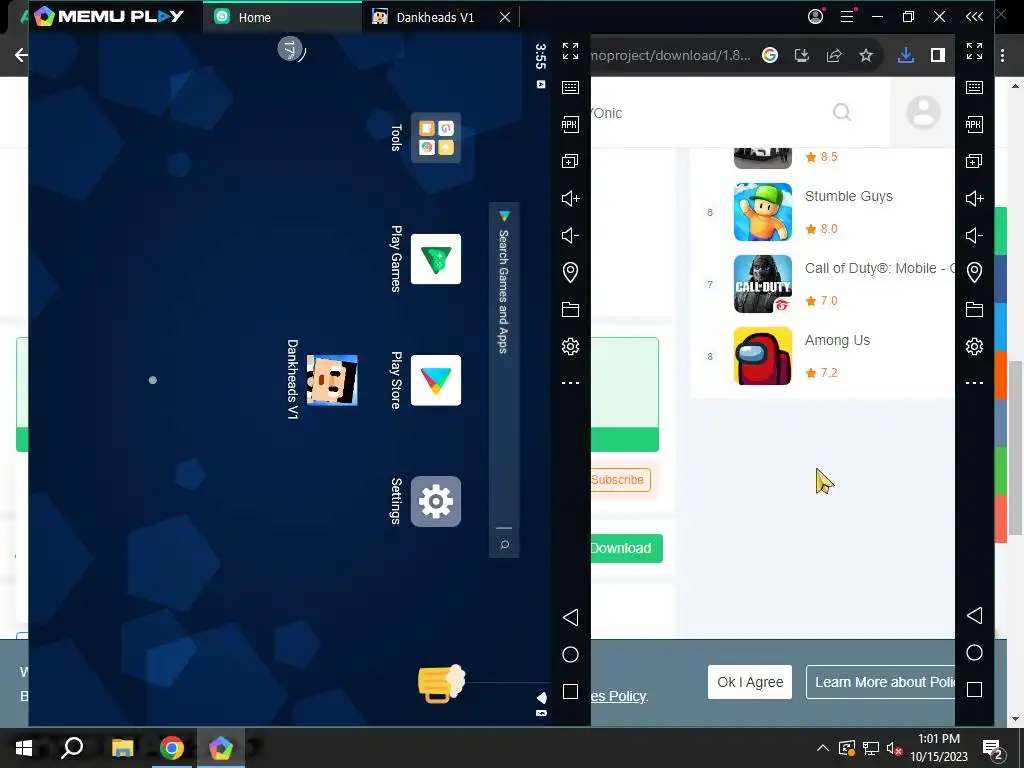Open the Android Settings app

[436, 502]
